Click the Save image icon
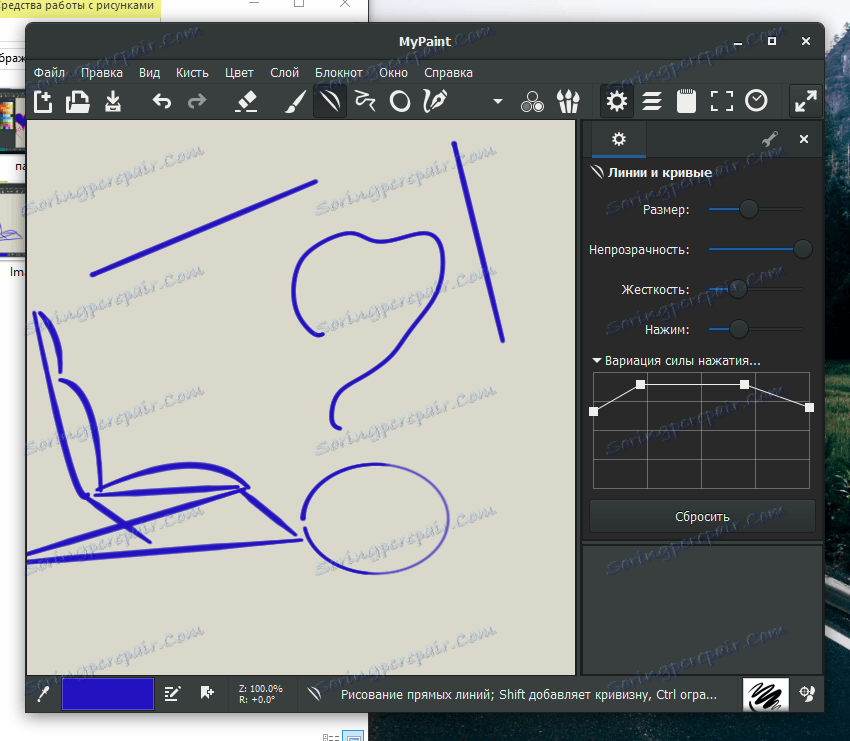The image size is (850, 741). tap(113, 101)
